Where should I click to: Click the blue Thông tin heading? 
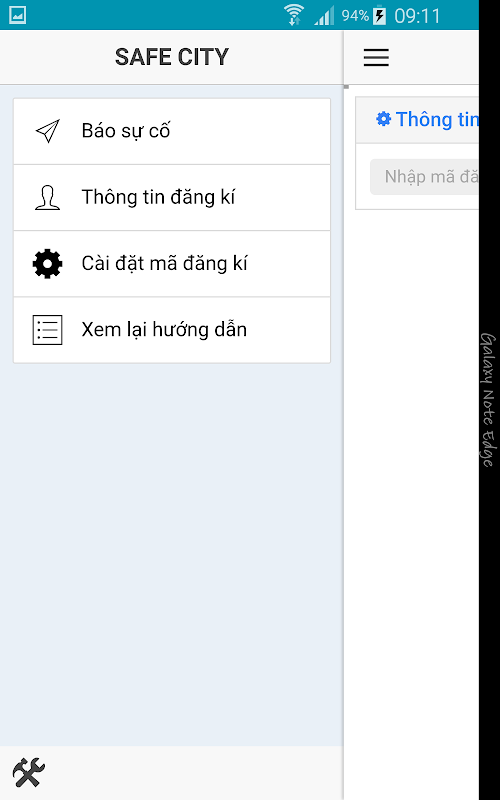coord(437,119)
